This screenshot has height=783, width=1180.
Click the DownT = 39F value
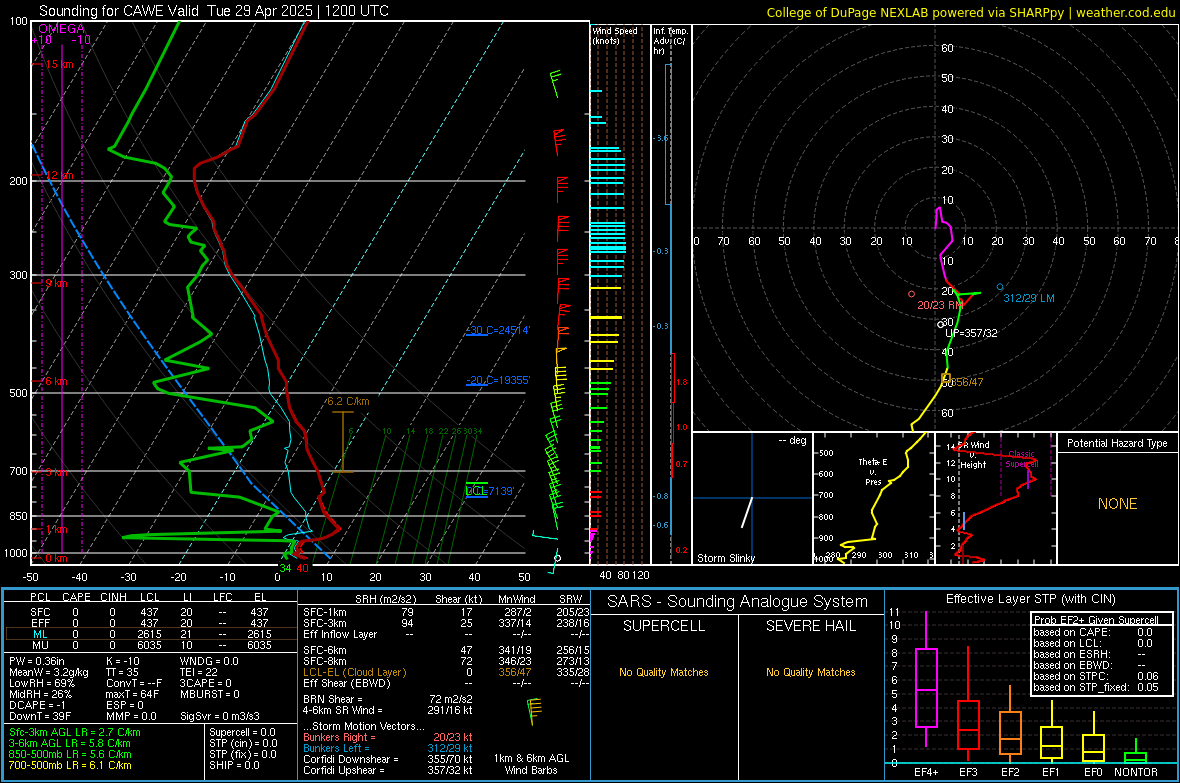click(40, 716)
